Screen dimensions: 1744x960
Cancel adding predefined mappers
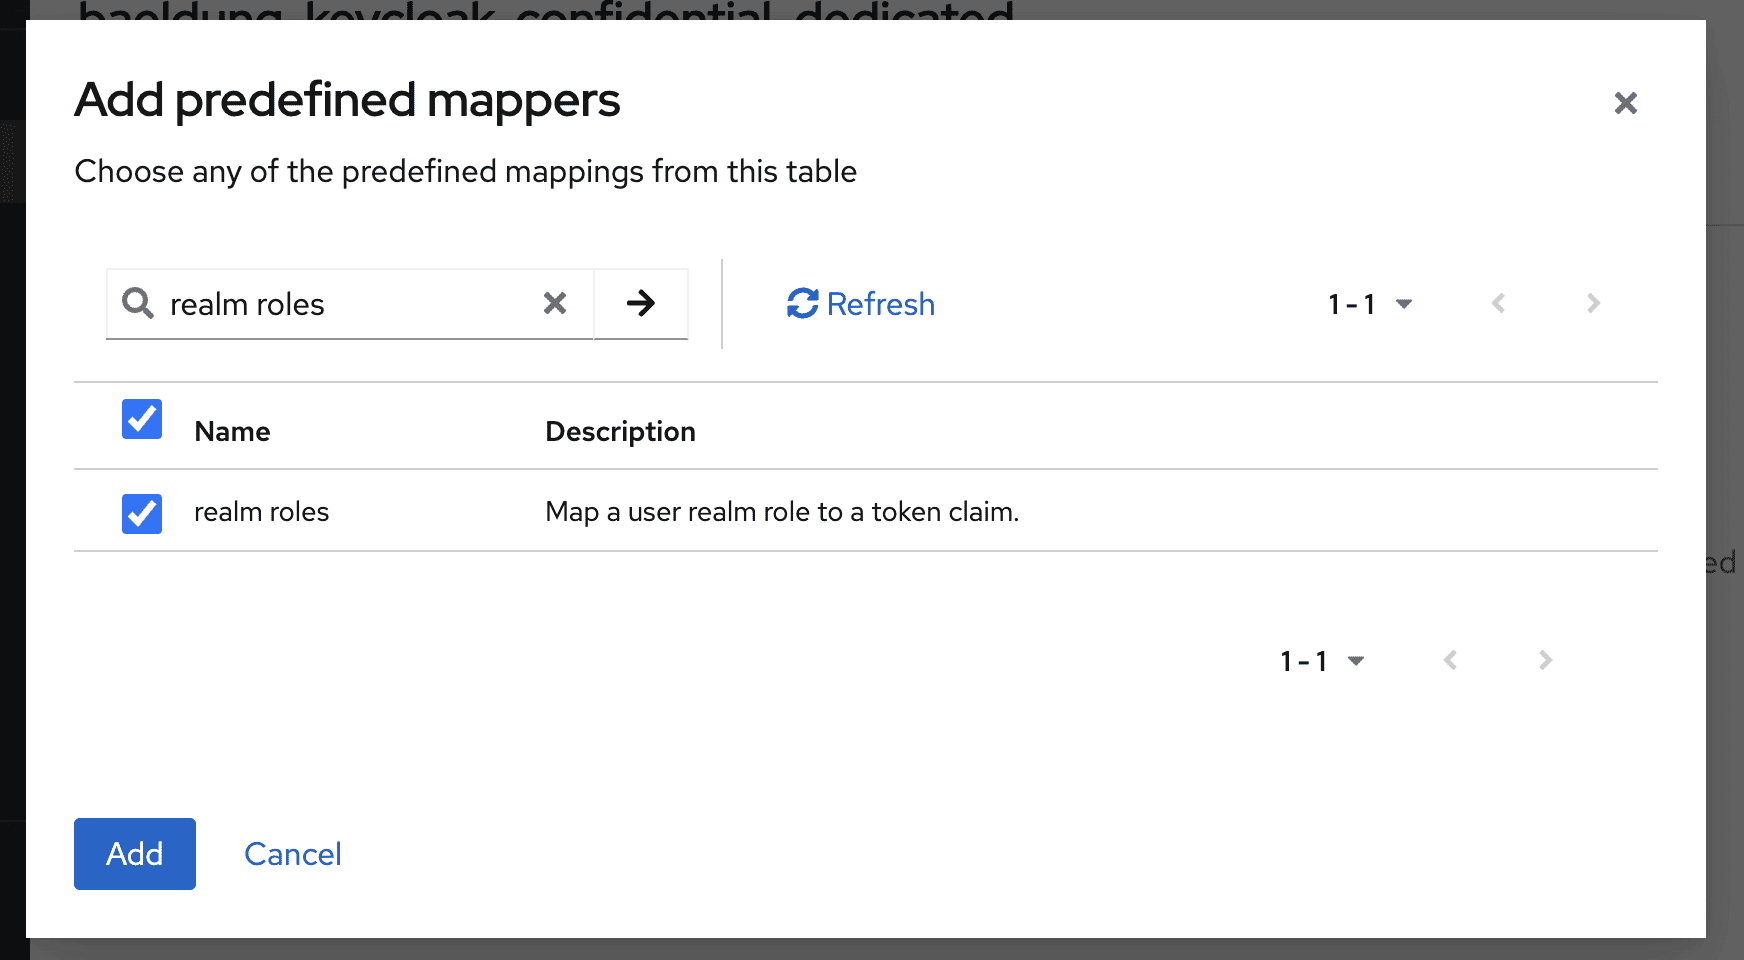[293, 854]
